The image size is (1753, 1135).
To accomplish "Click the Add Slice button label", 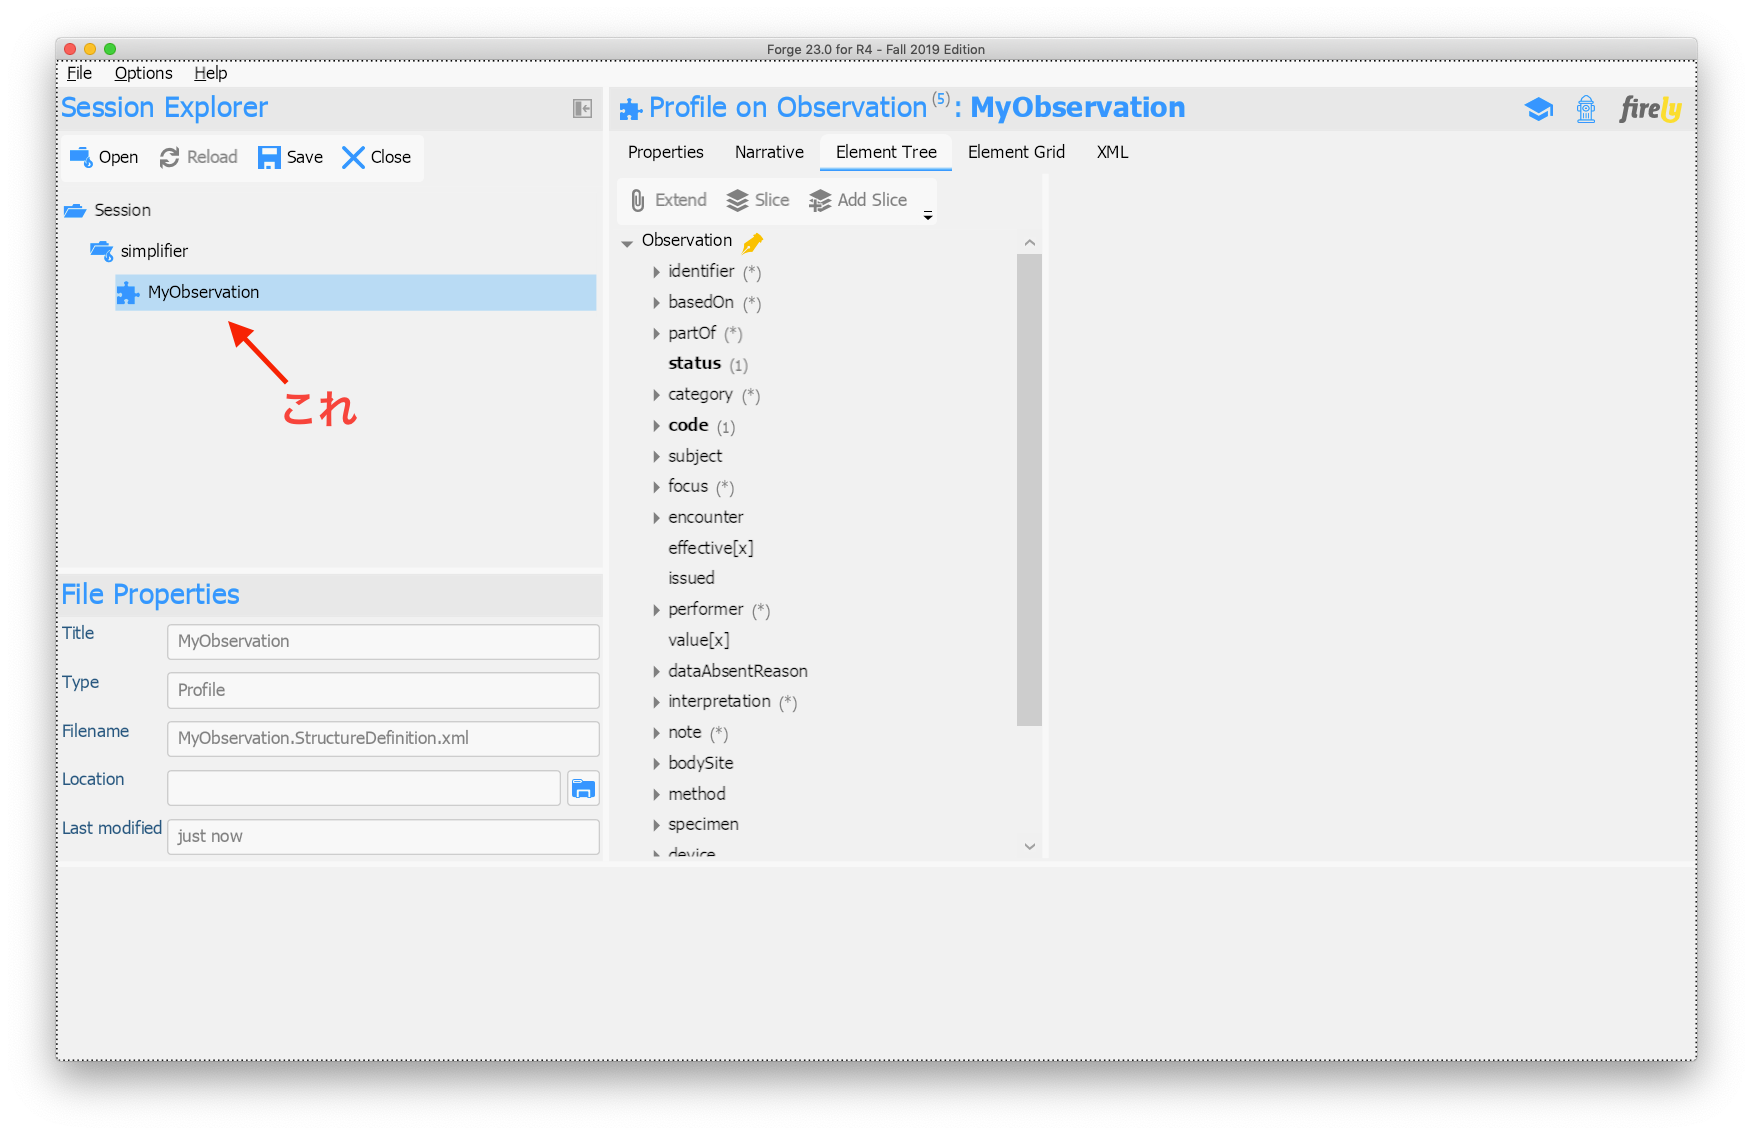I will pyautogui.click(x=872, y=200).
